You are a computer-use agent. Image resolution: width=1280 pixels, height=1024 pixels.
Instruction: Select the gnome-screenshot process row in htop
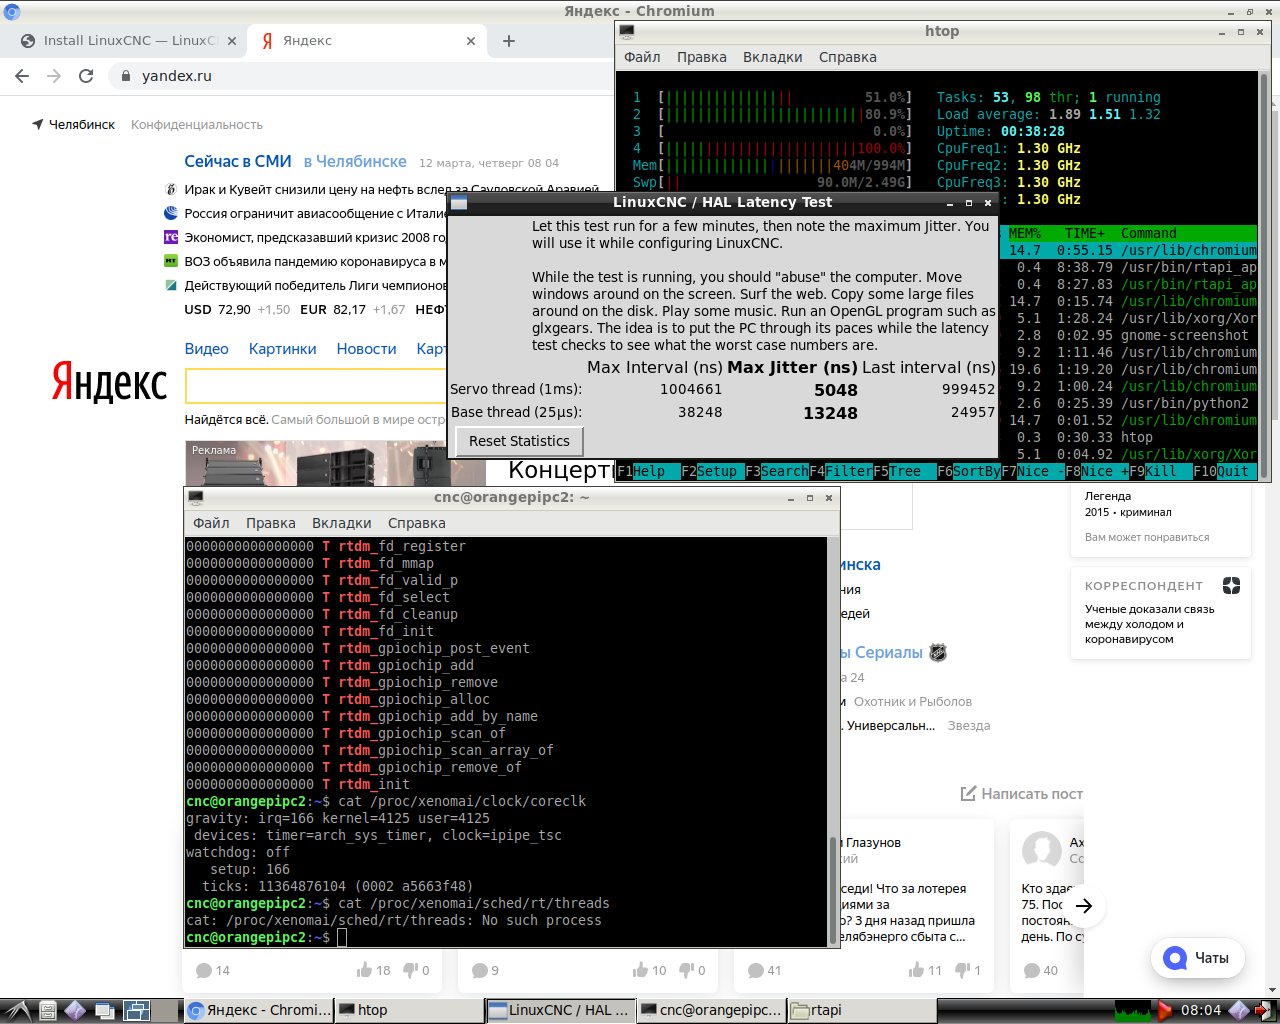pos(1129,335)
